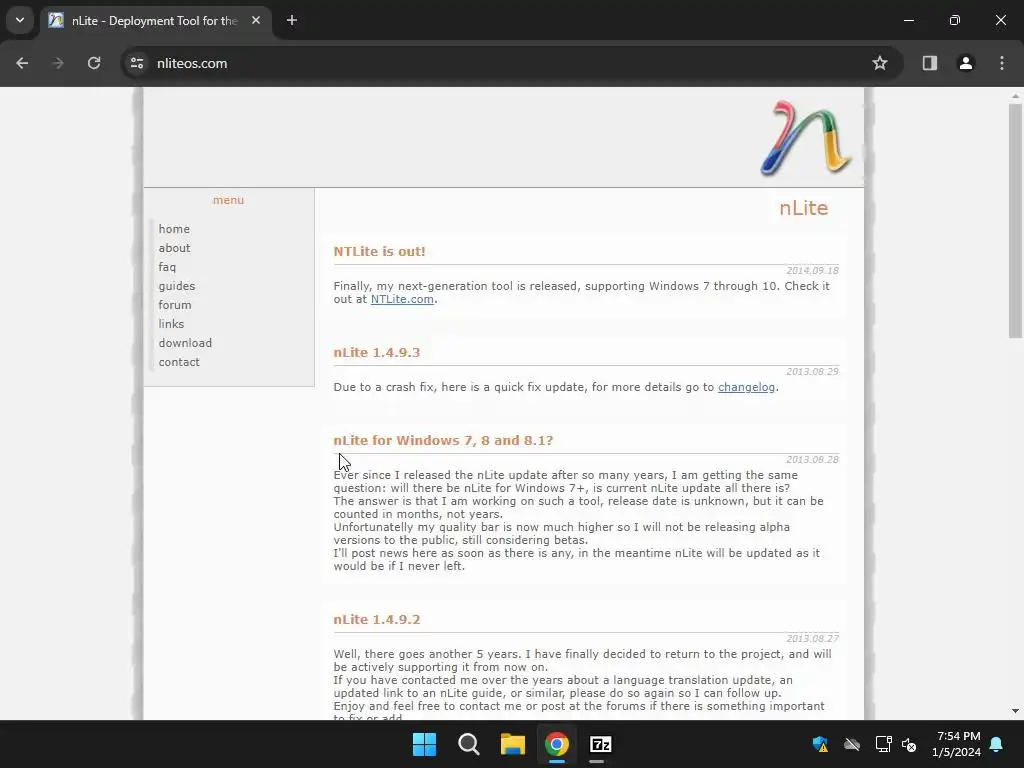The height and width of the screenshot is (768, 1024).
Task: Open the network status tray icon
Action: 883,744
